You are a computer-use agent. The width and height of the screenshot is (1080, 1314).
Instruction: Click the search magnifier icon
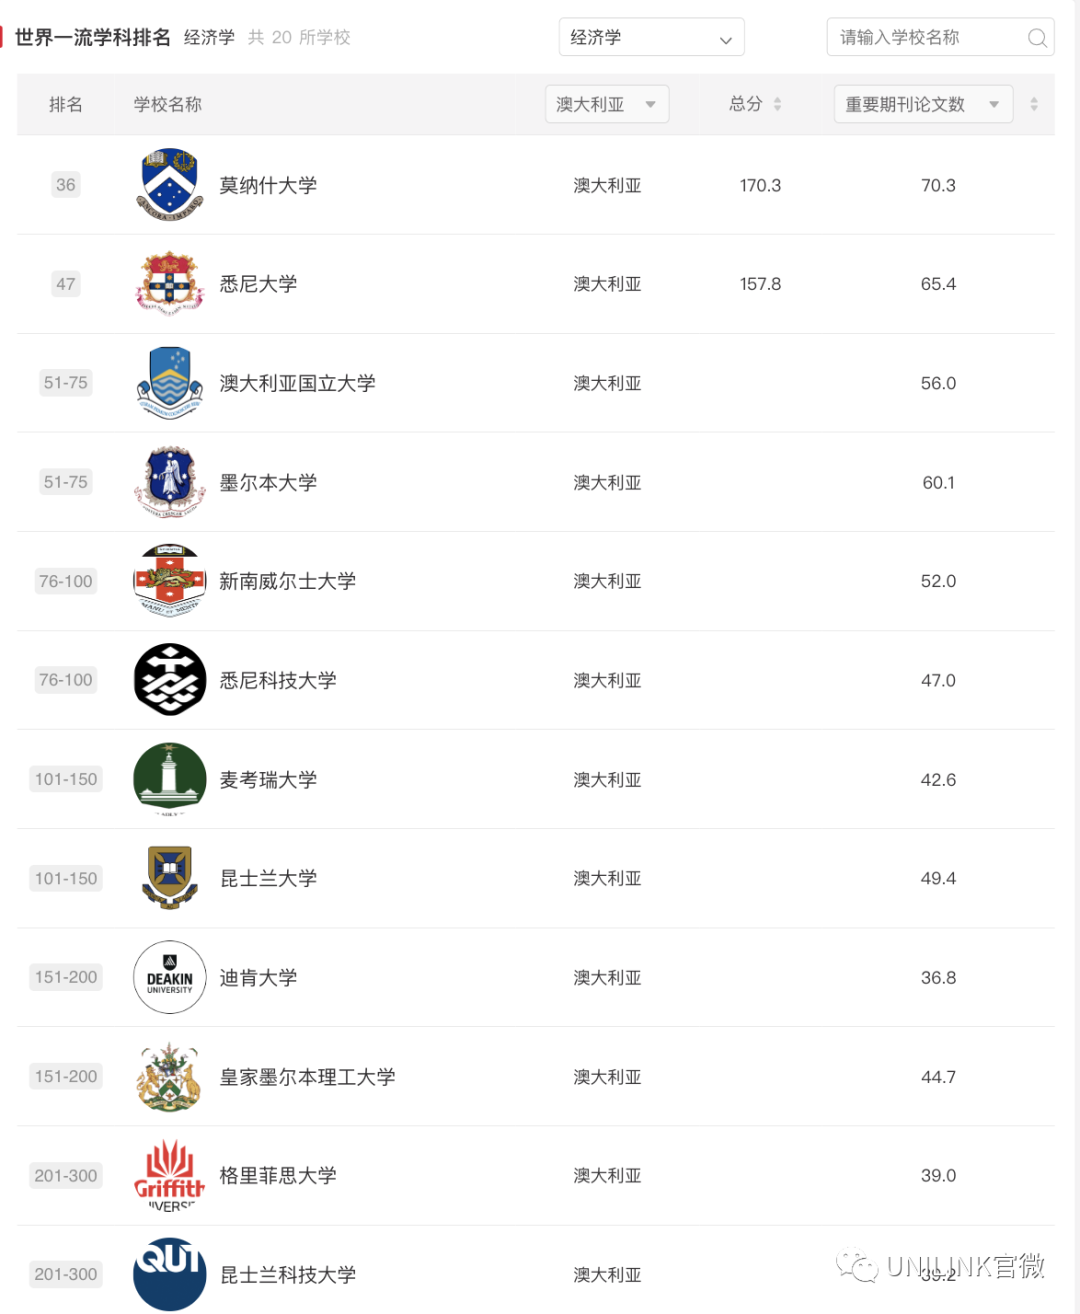[x=1037, y=38]
